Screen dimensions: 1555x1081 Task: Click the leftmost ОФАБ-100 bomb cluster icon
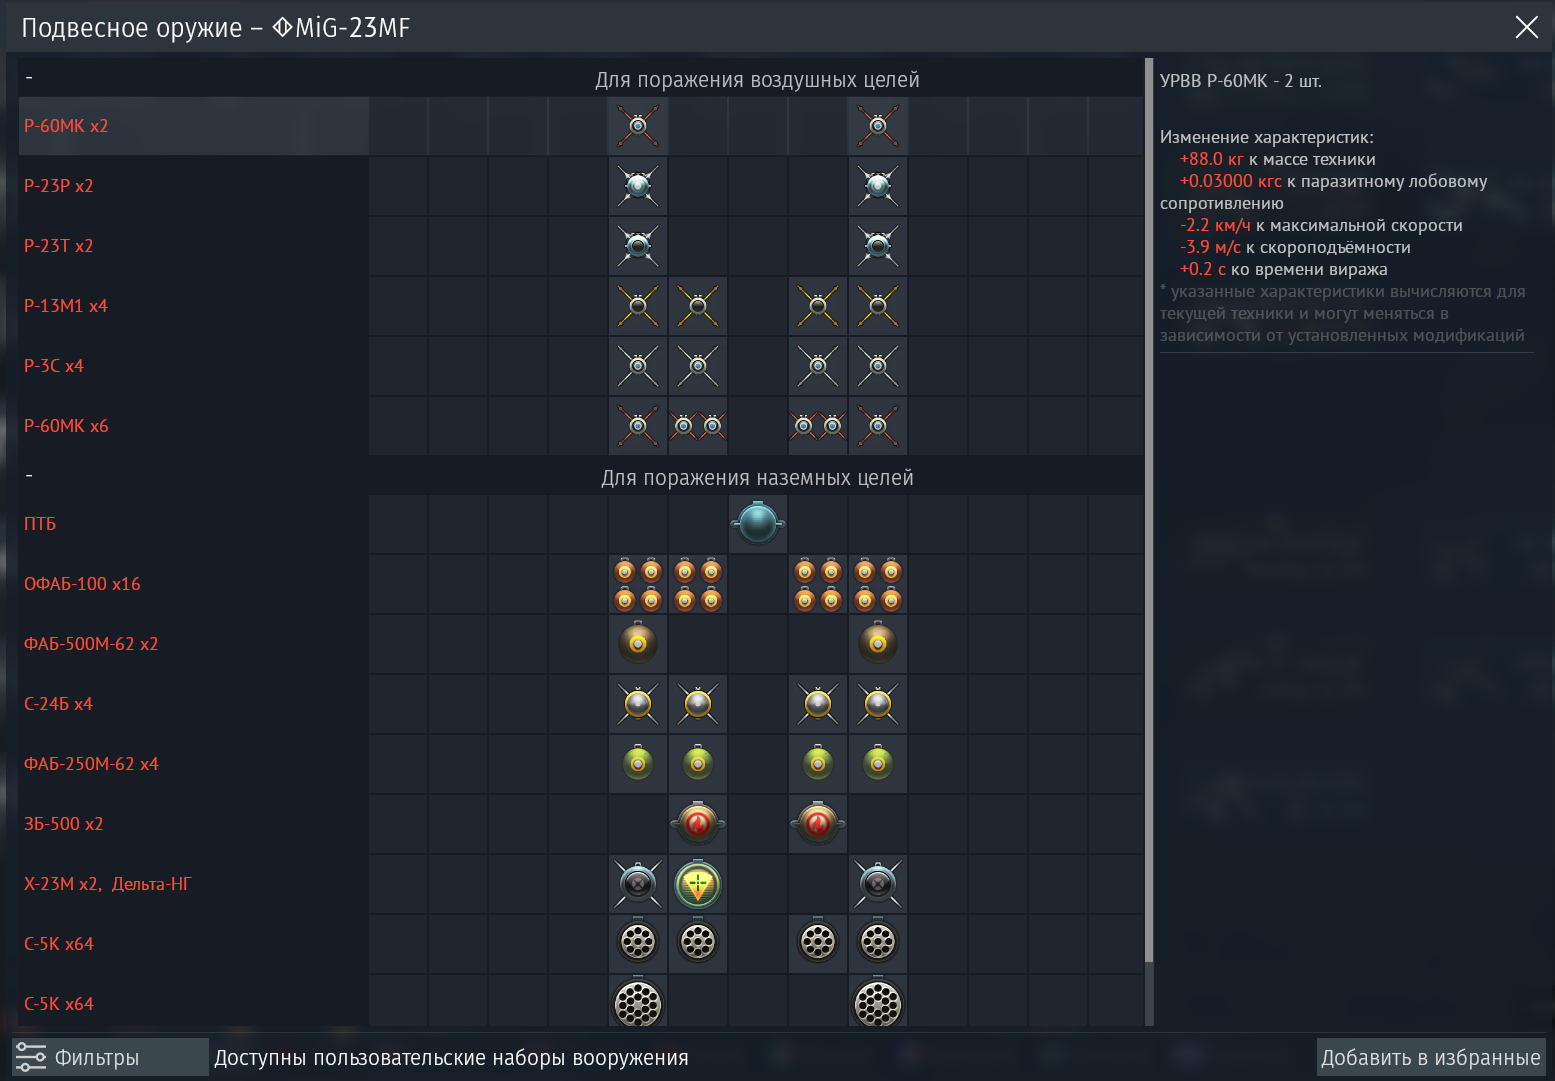pyautogui.click(x=638, y=584)
